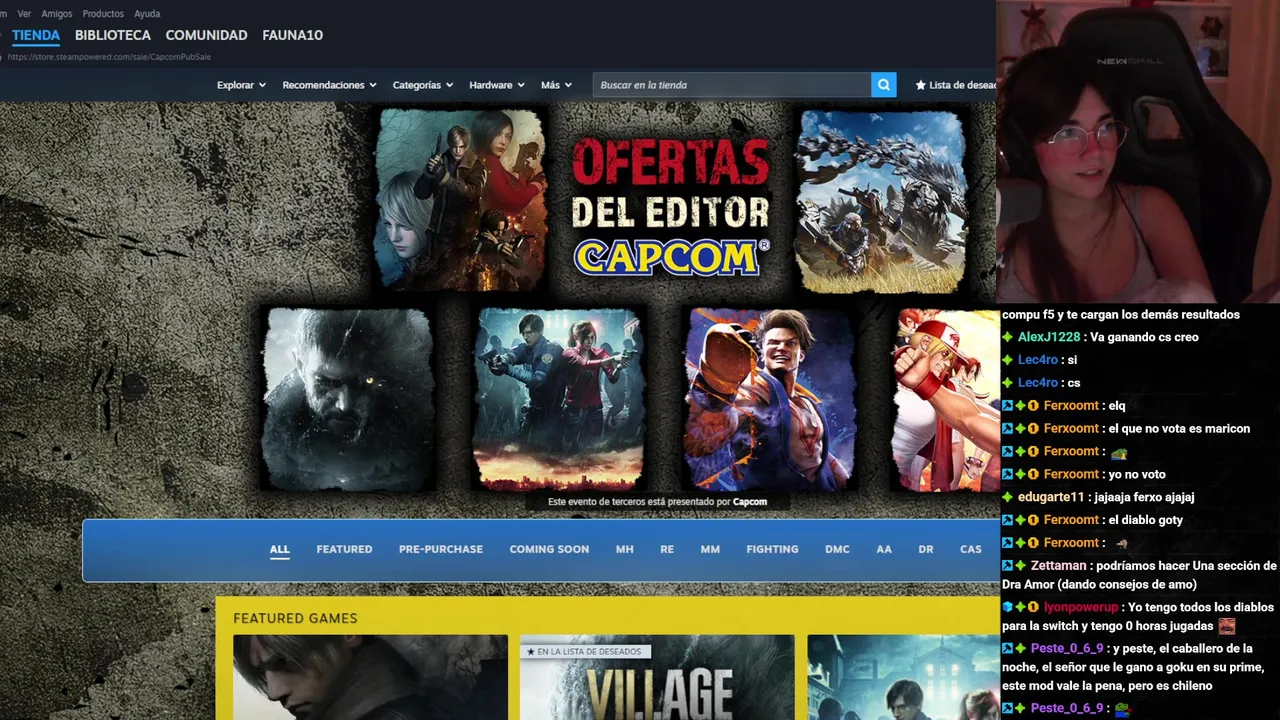Select the COMING SOON filter tab
The image size is (1280, 720).
pos(549,549)
